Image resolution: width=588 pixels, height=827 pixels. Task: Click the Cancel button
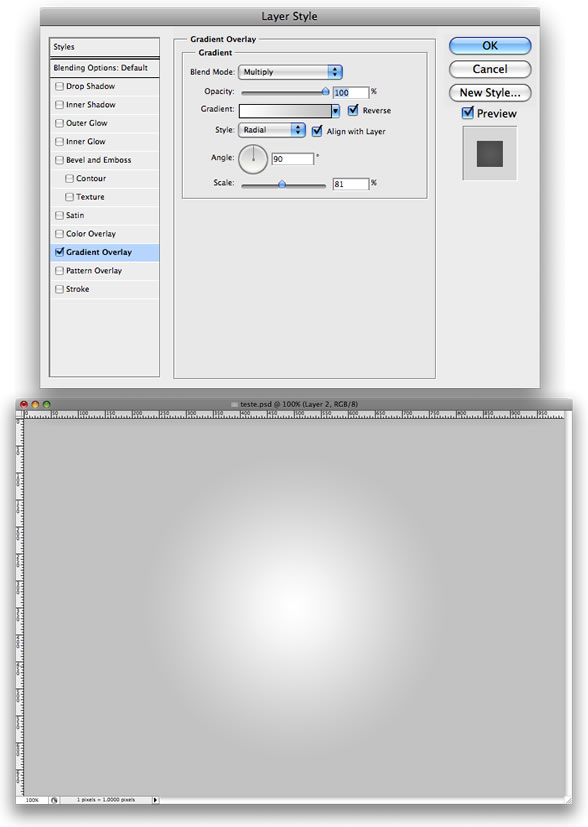coord(490,69)
